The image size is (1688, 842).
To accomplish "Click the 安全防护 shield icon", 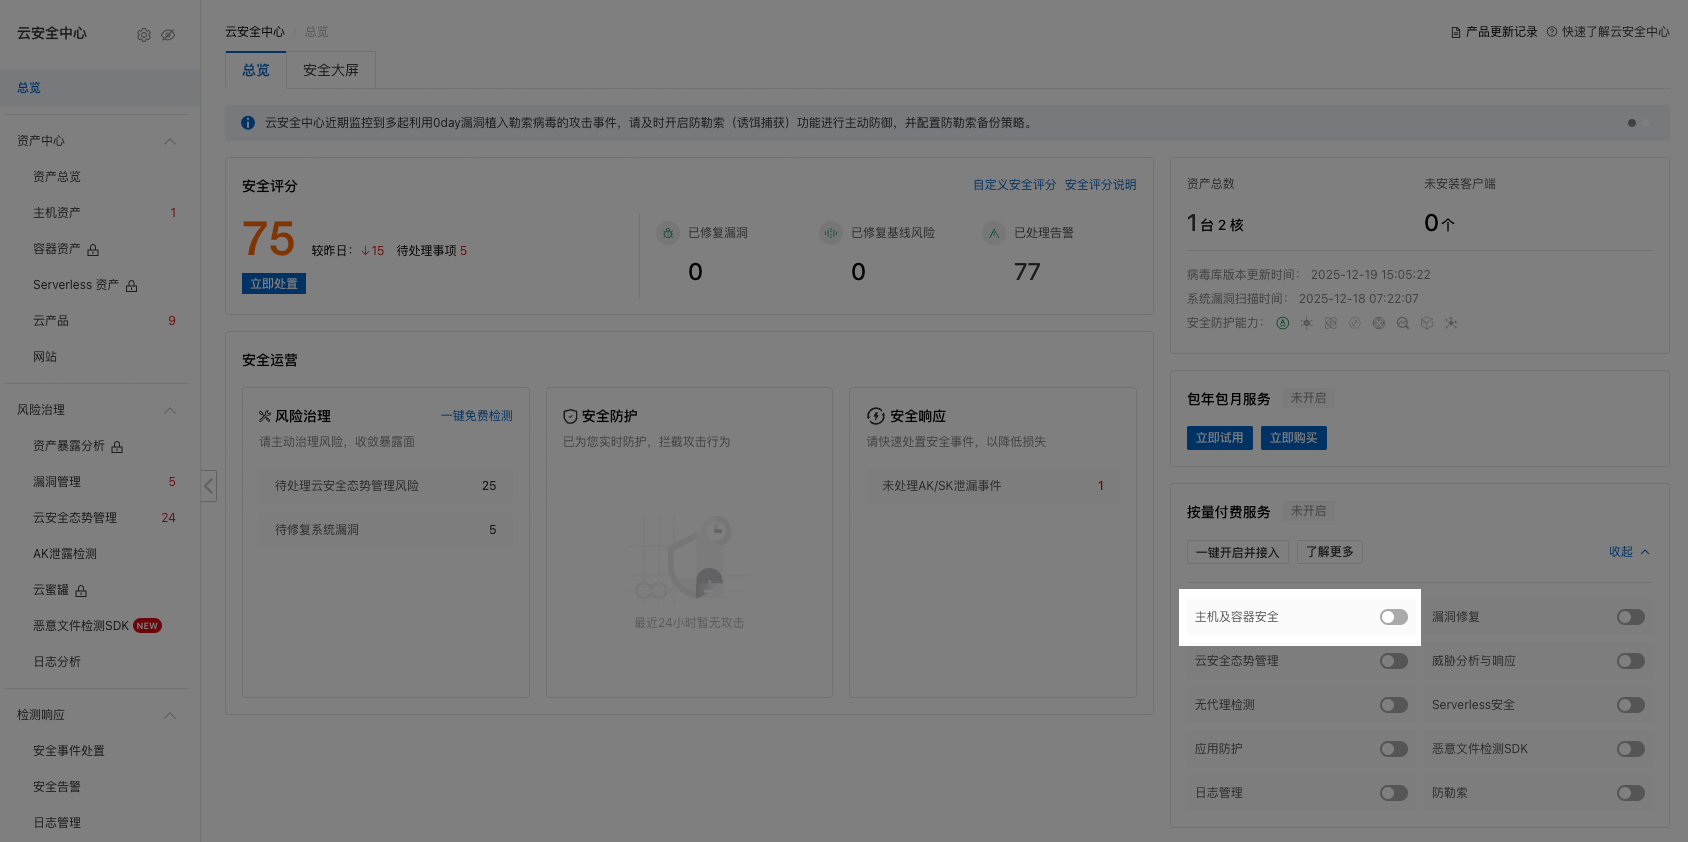I will click(570, 416).
